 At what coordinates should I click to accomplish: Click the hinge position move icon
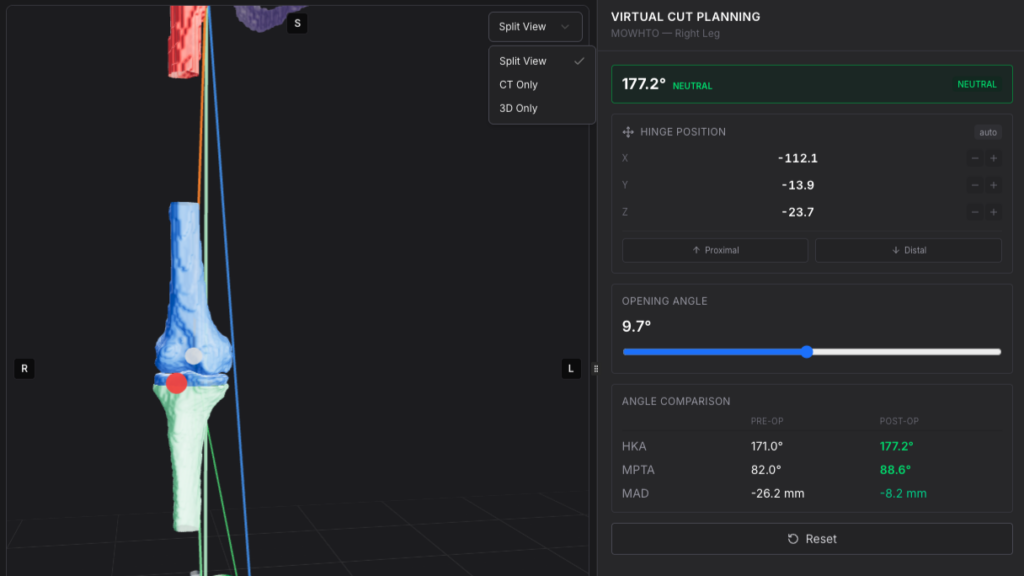pyautogui.click(x=628, y=132)
